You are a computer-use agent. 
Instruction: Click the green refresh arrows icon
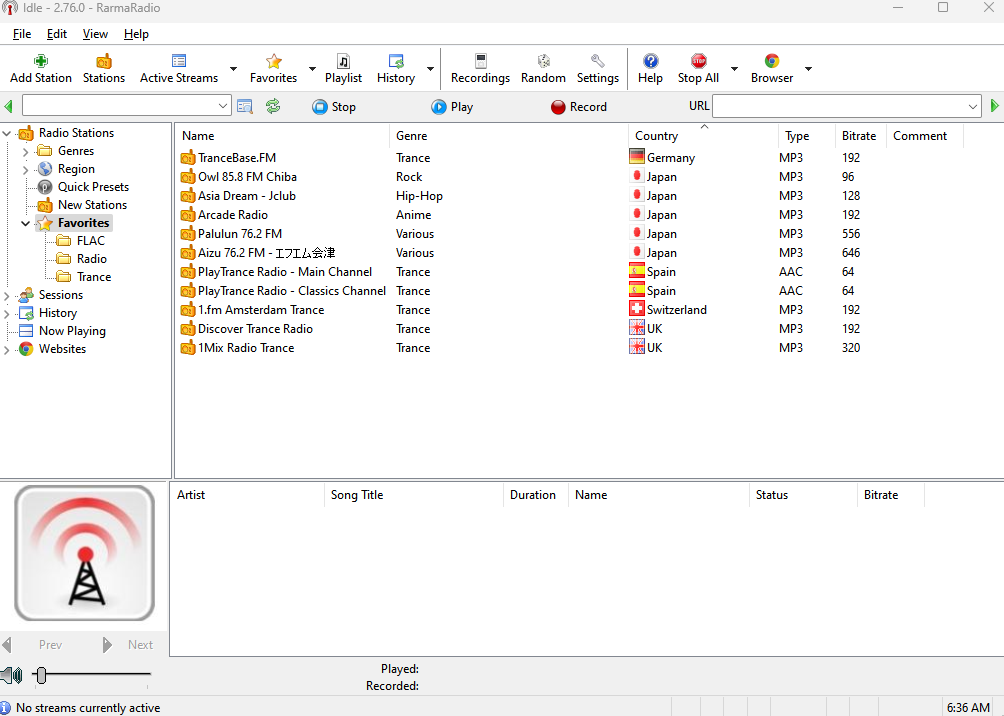(x=273, y=106)
